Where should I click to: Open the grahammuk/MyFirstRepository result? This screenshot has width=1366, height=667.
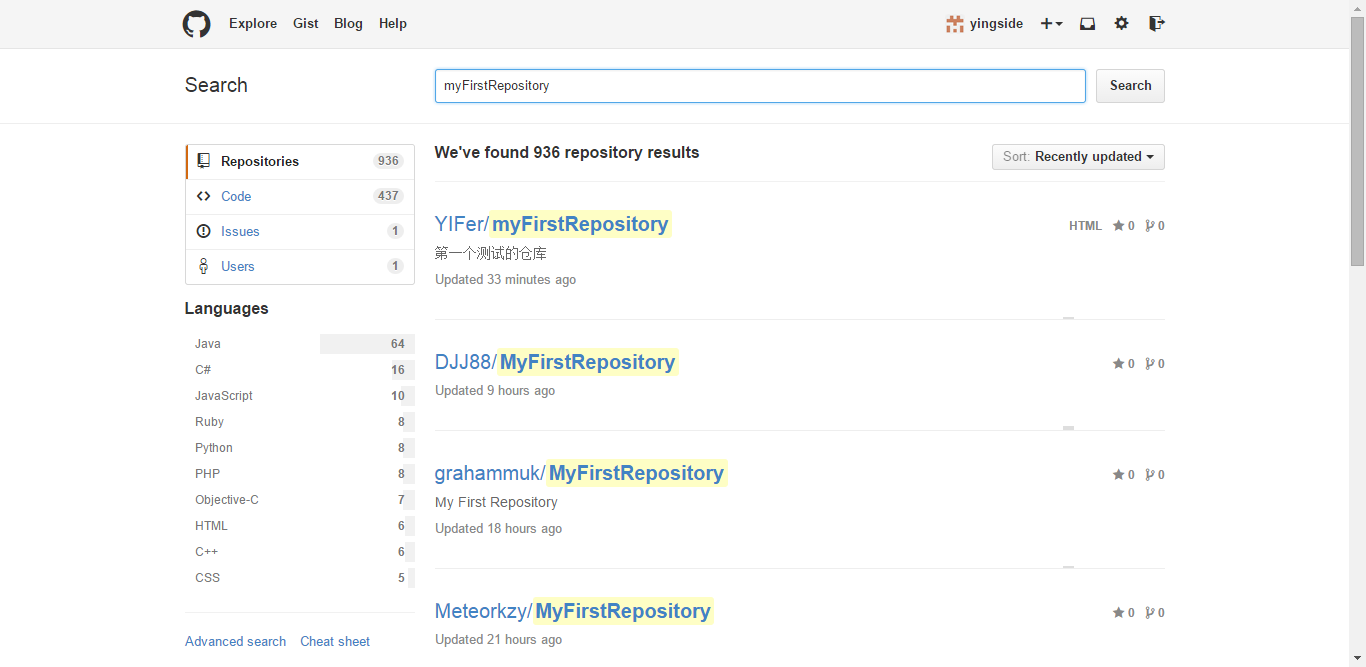580,473
